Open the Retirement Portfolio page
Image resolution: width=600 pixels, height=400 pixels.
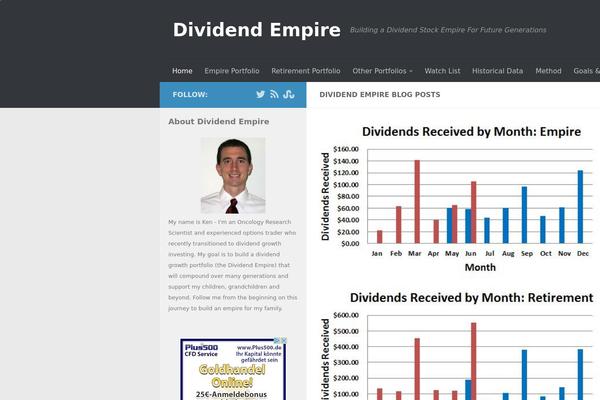pyautogui.click(x=306, y=71)
